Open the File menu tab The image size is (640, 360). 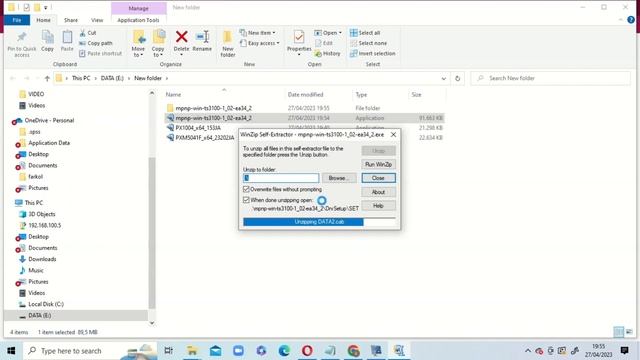17,20
